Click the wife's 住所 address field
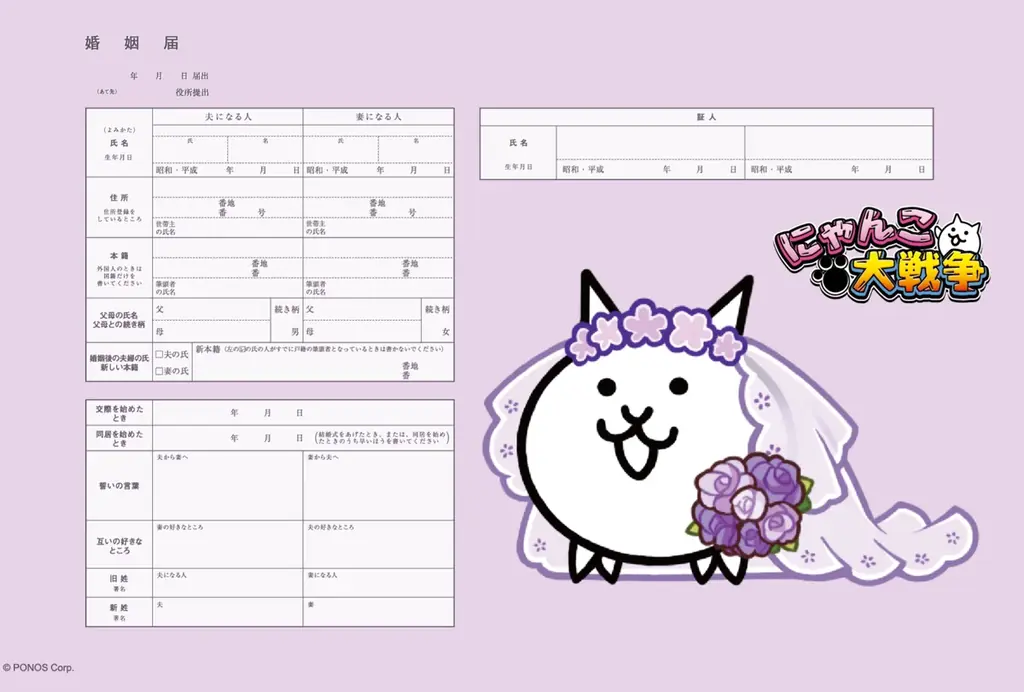Viewport: 1024px width, 692px height. [379, 198]
